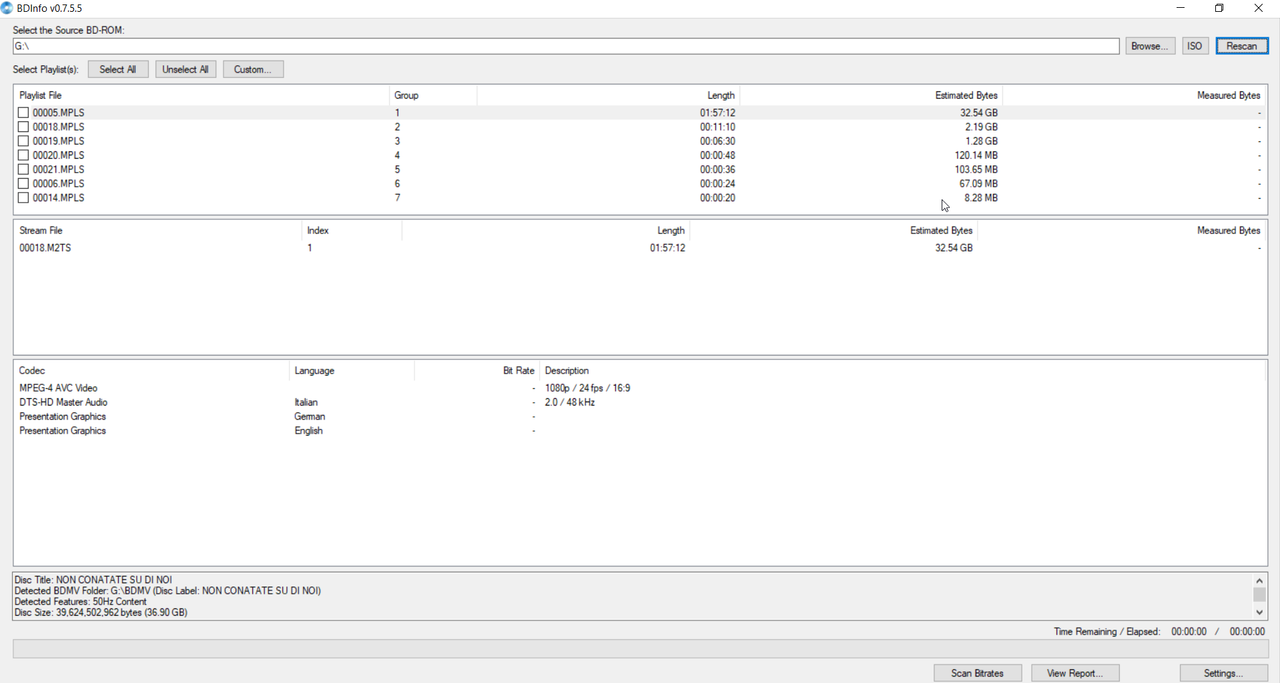Open View Report... button
1280x683 pixels.
1075,673
